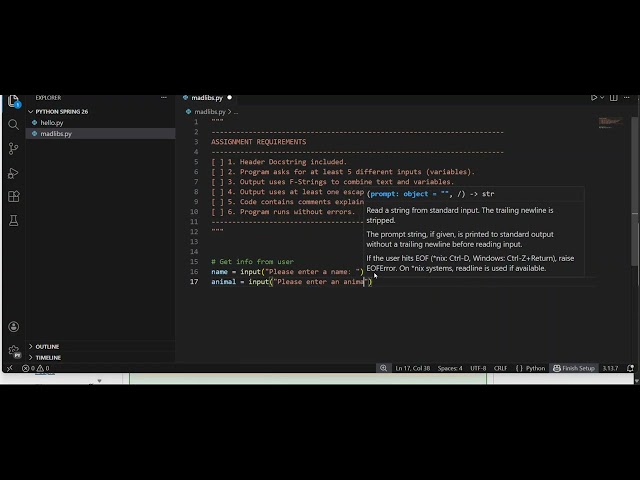
Task: Open the remote window indicator
Action: tap(10, 368)
